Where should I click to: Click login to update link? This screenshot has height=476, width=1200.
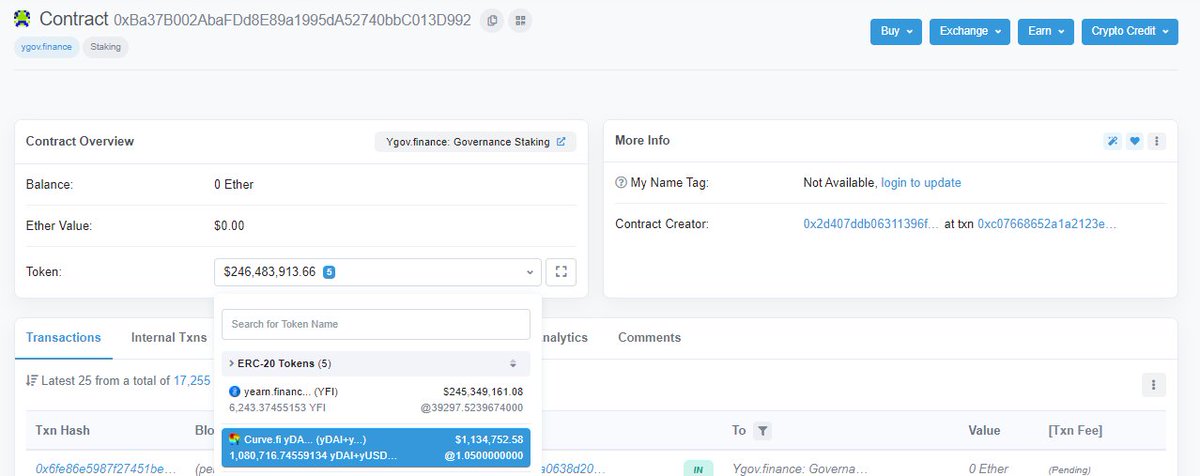coord(921,183)
